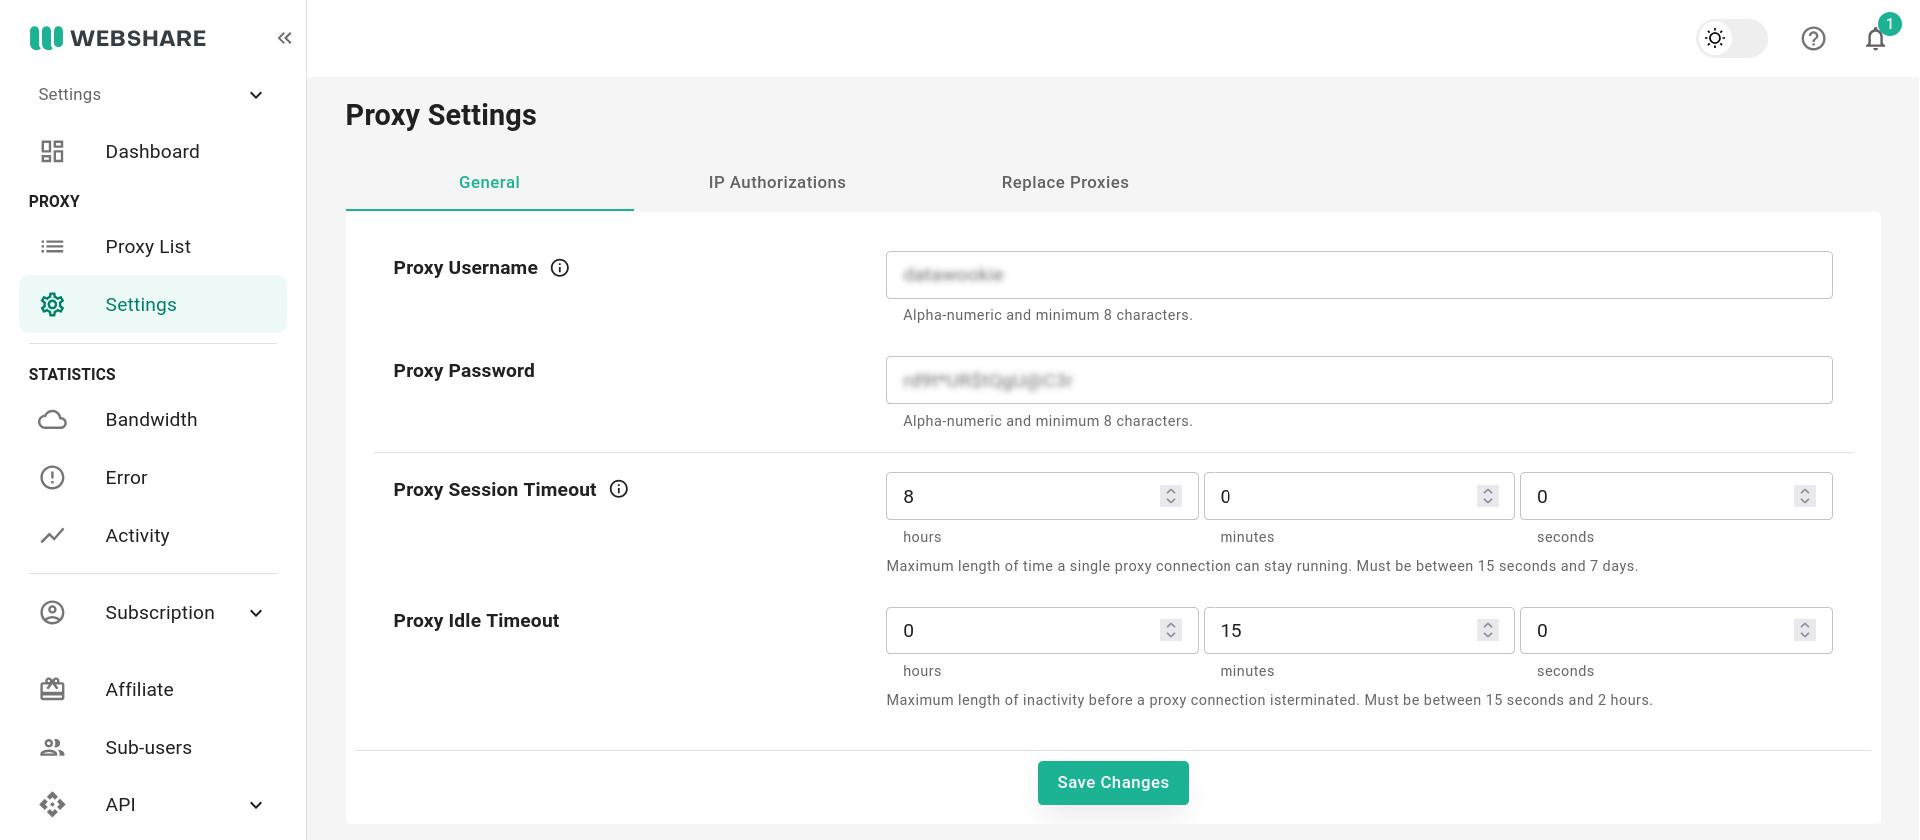Adjust idle timeout minutes stepper
1920x840 pixels.
[x=1487, y=630]
